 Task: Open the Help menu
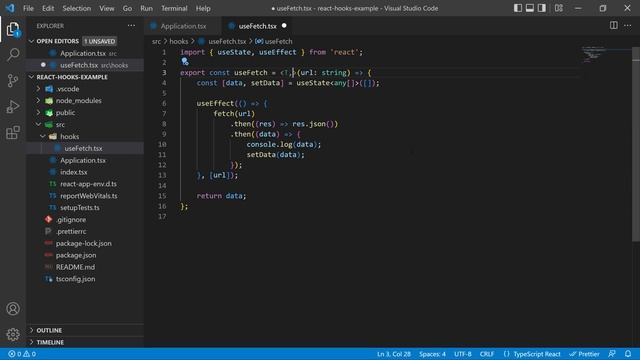click(x=203, y=8)
